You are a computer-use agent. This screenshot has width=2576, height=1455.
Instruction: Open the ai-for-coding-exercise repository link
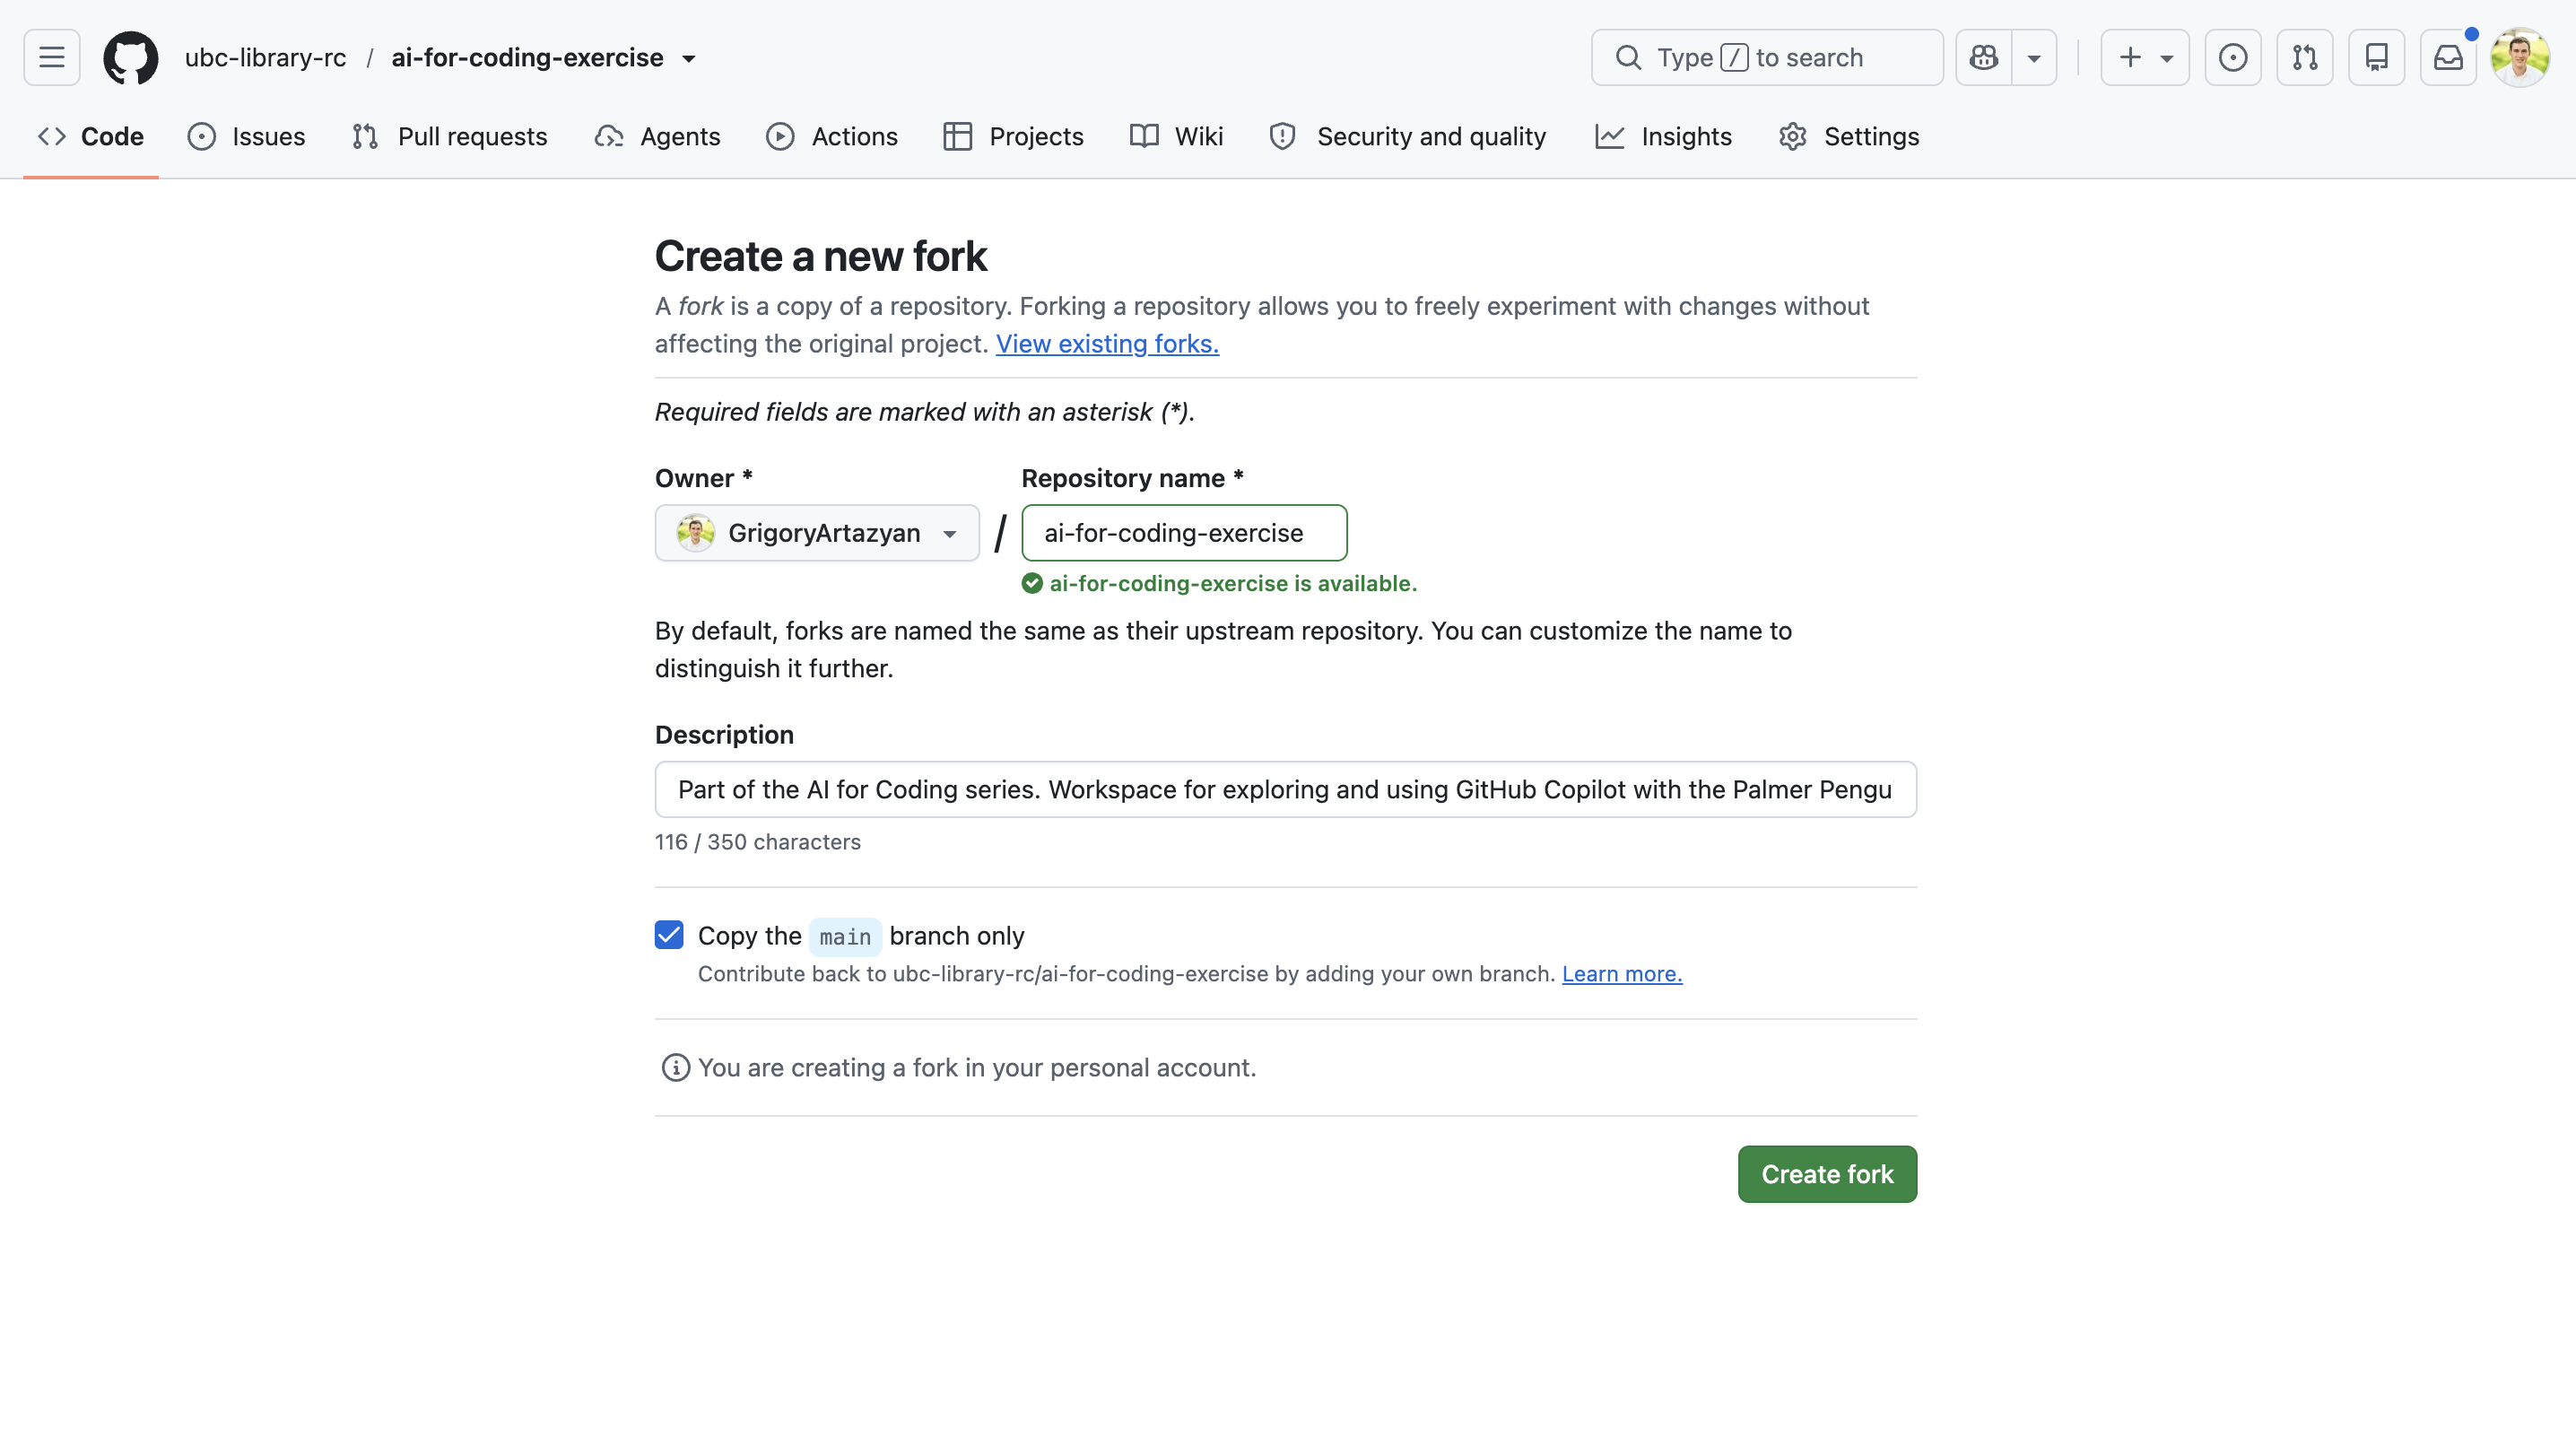point(527,57)
